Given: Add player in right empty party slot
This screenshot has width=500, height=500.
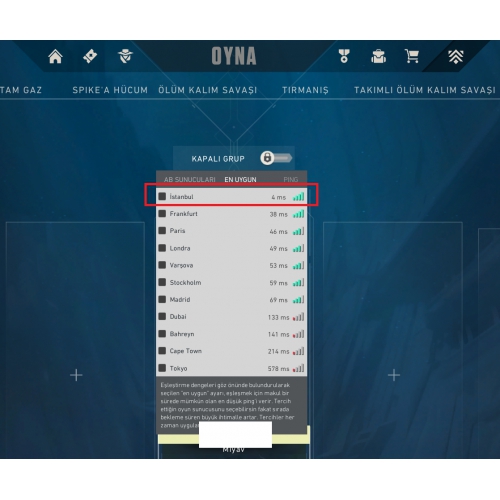Looking at the screenshot, I should pos(394,375).
